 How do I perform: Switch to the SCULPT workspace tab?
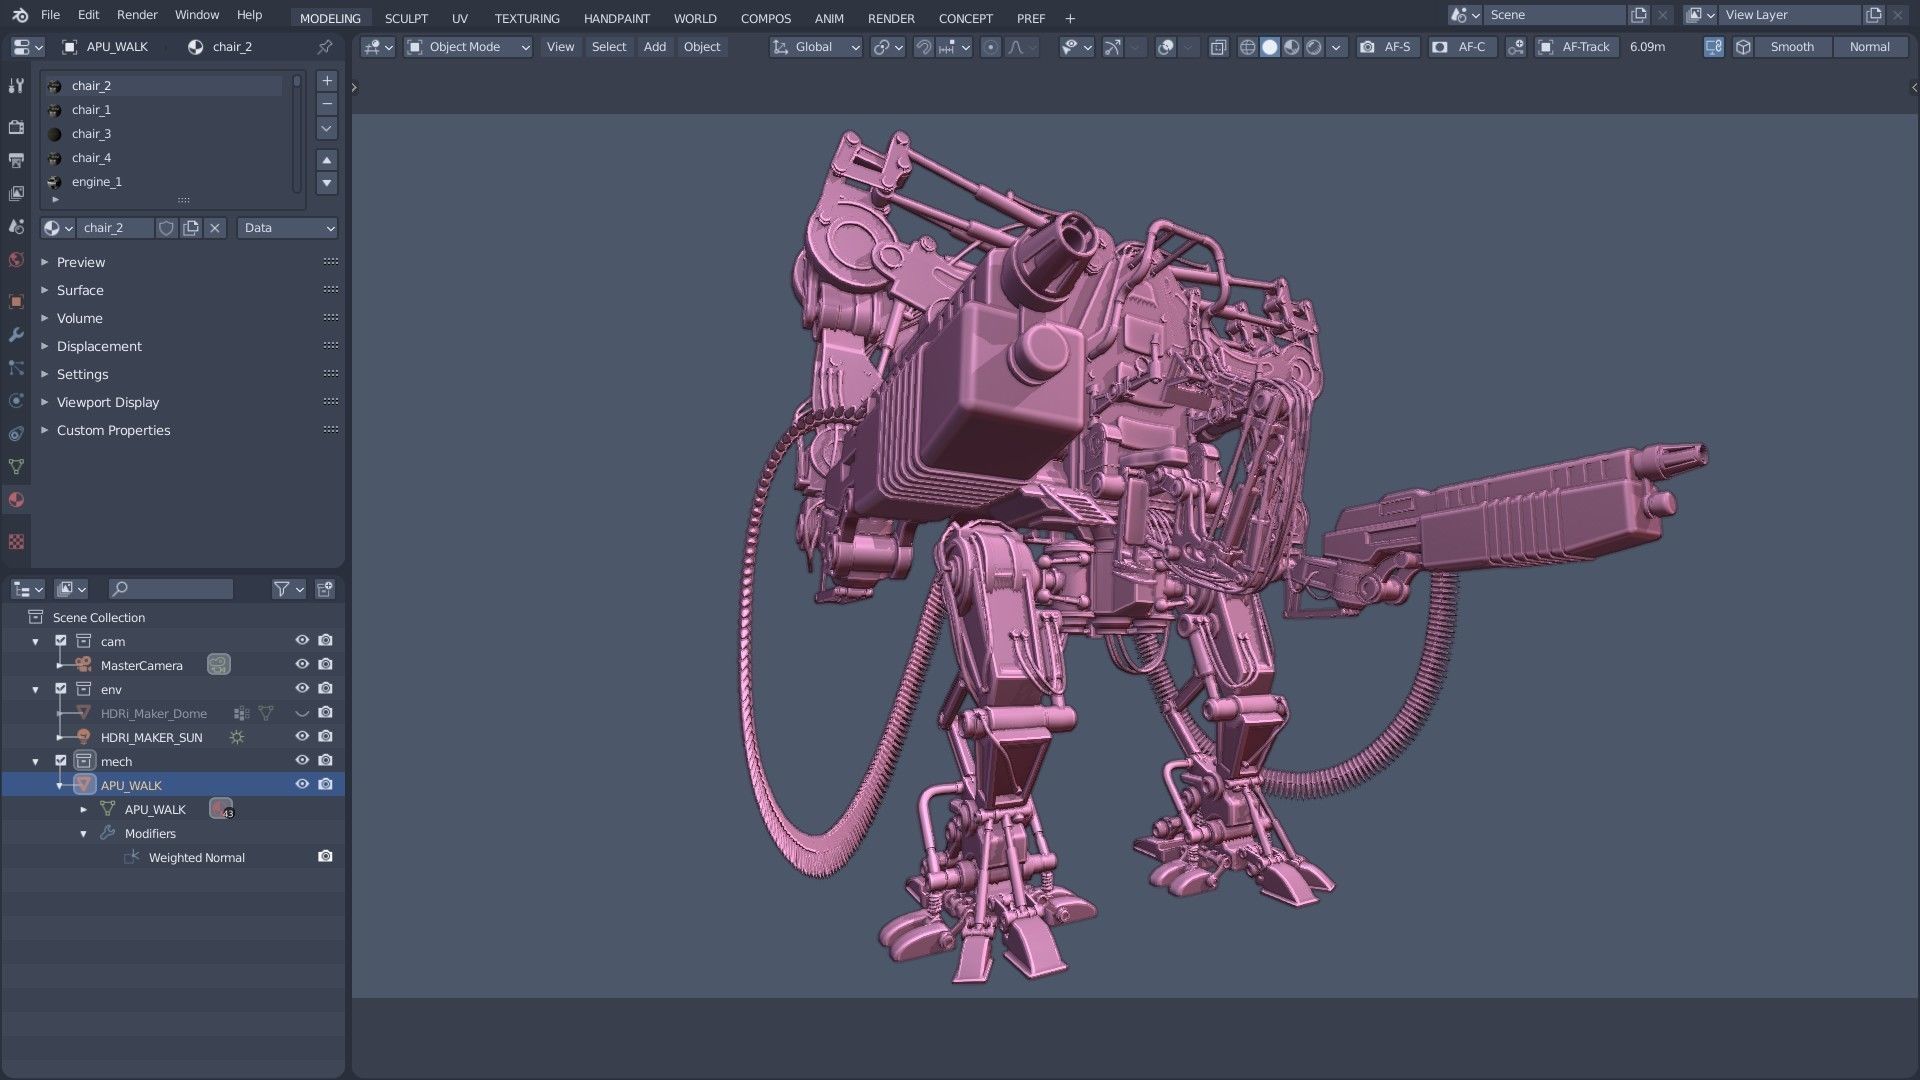[407, 18]
